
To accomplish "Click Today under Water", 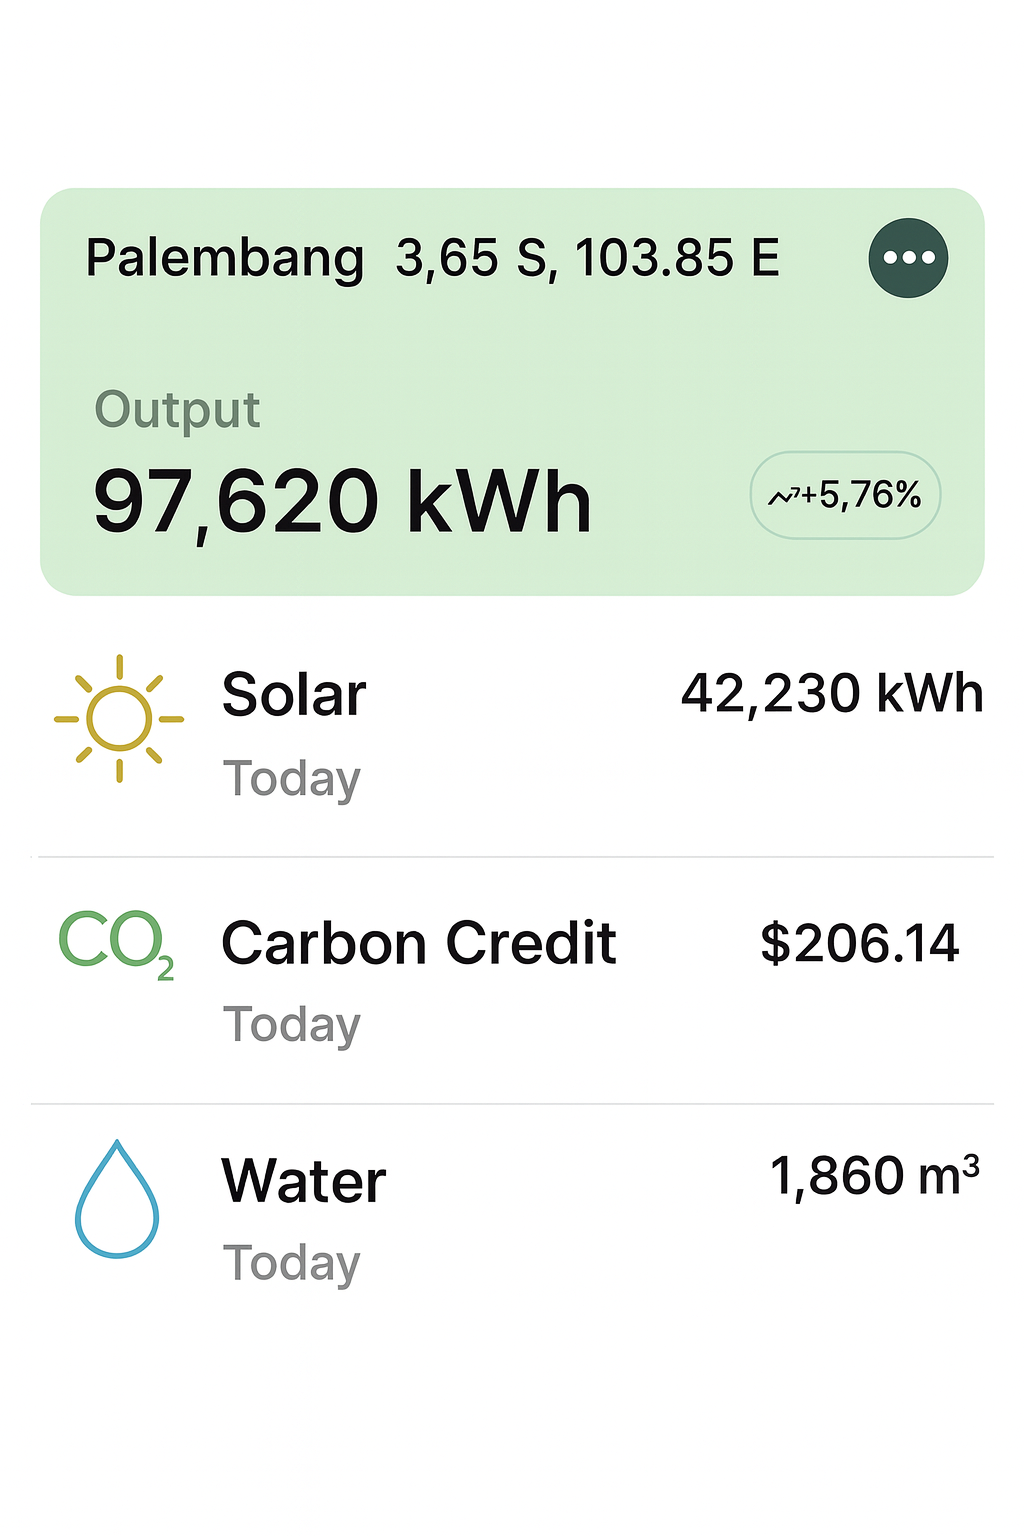I will click(291, 1263).
